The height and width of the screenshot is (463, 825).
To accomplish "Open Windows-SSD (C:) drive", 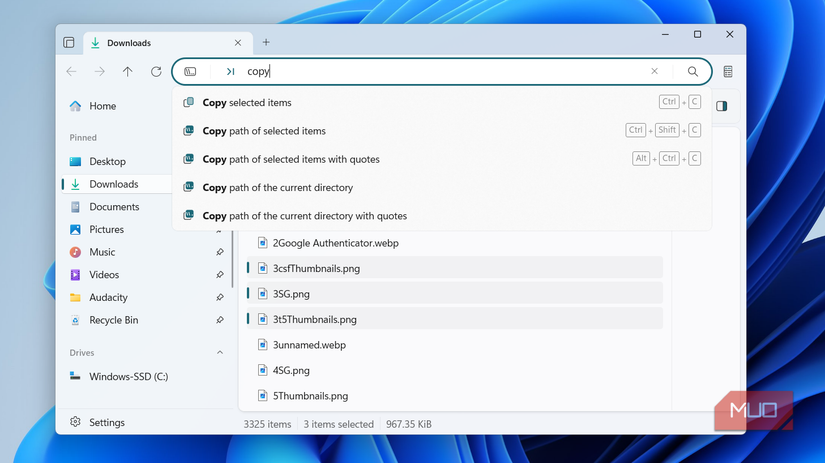I will click(x=128, y=377).
